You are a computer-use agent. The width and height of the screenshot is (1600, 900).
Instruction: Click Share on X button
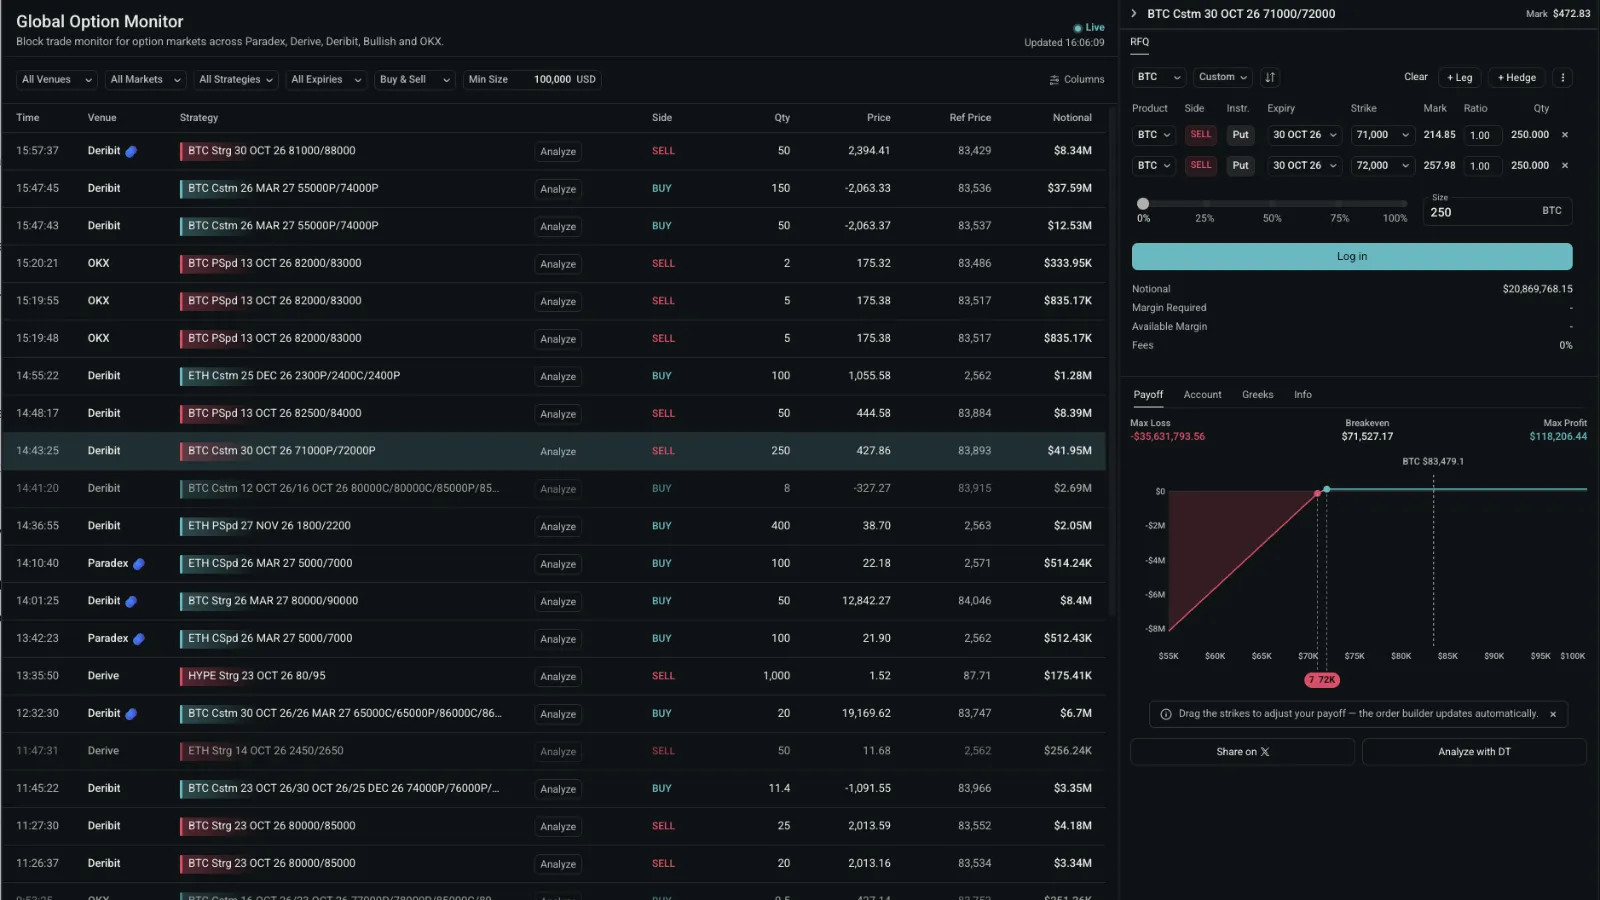(1242, 752)
